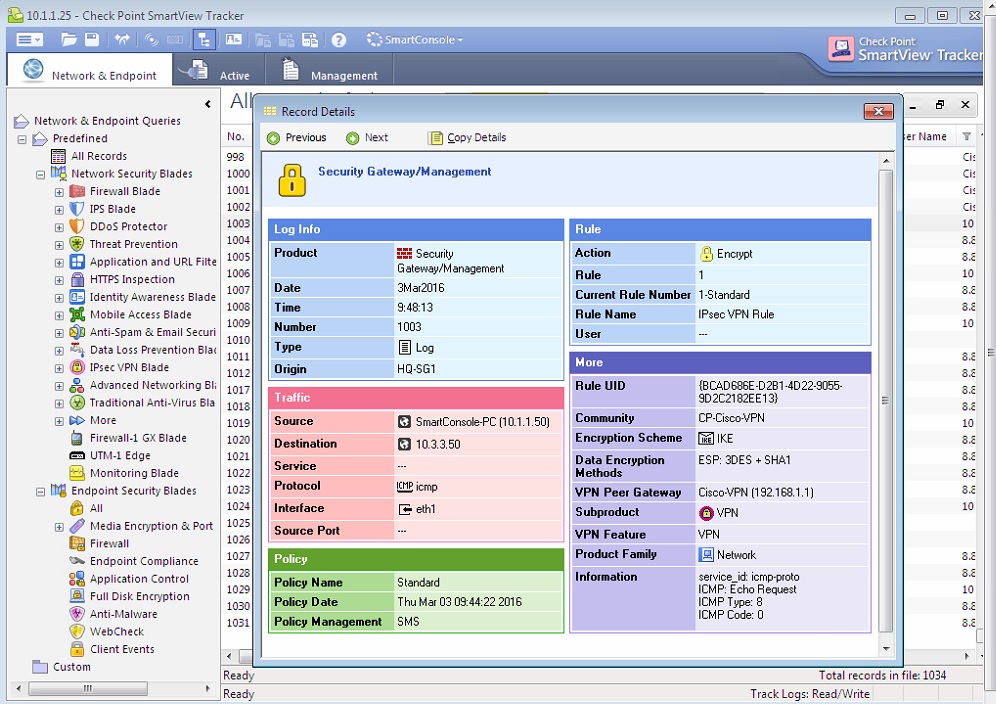Collapse the query tree pane arrow
The width and height of the screenshot is (996, 704).
(x=208, y=104)
